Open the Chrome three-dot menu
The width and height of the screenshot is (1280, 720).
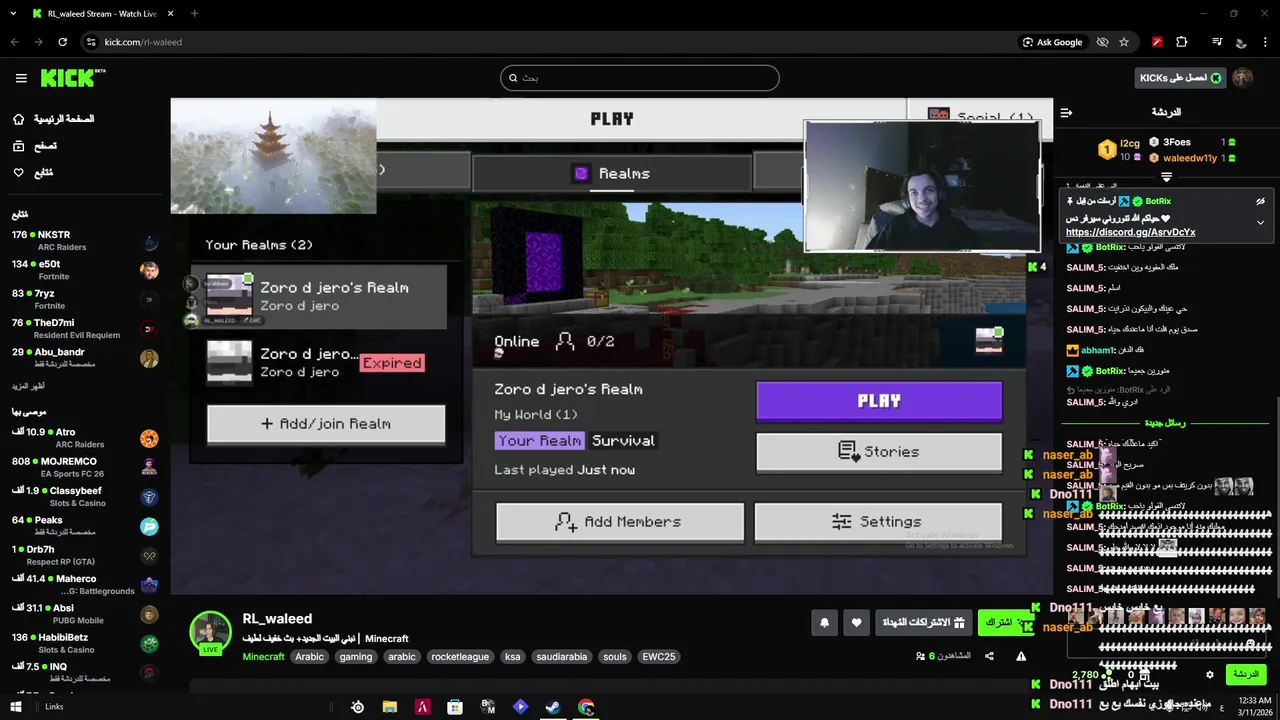pos(1265,42)
